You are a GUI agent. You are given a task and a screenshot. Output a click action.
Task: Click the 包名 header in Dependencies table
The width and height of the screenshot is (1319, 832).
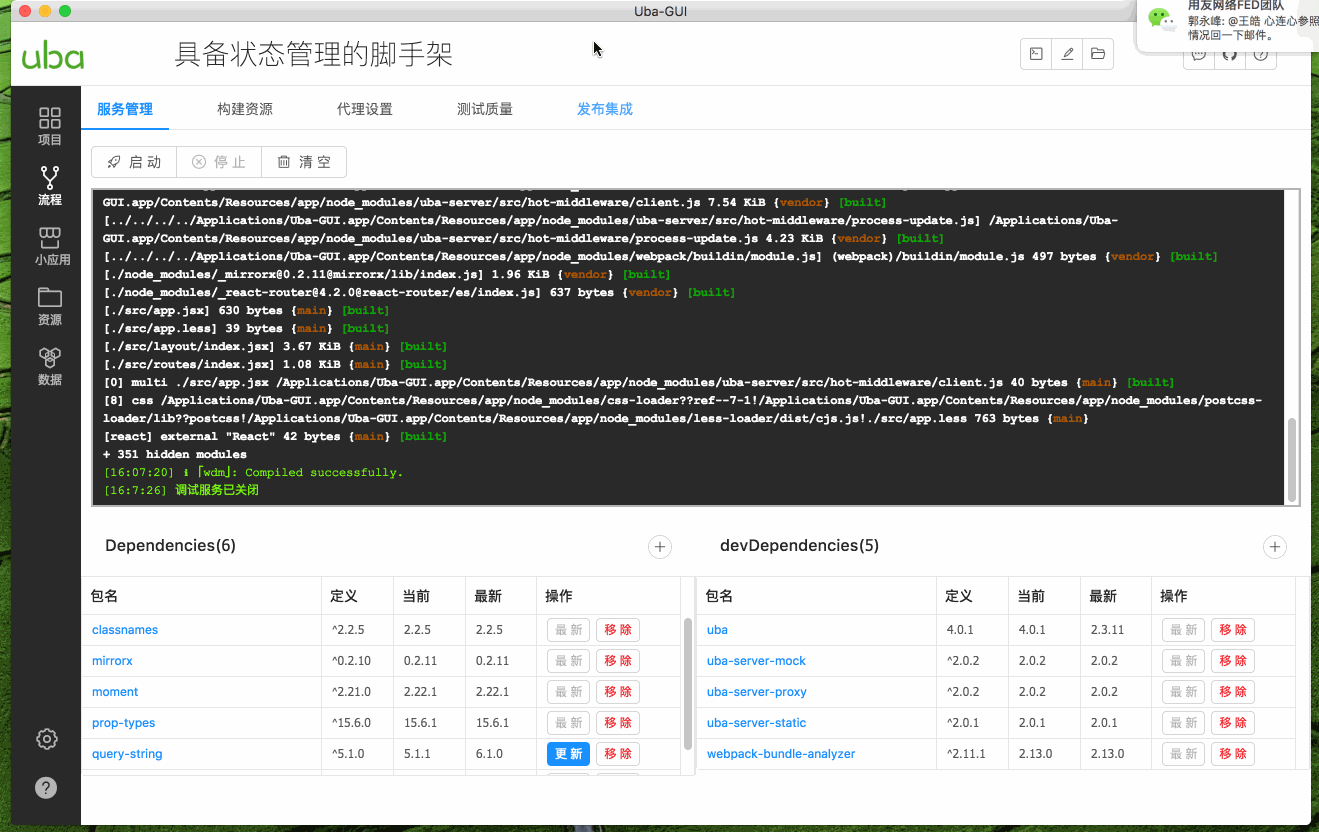point(105,596)
